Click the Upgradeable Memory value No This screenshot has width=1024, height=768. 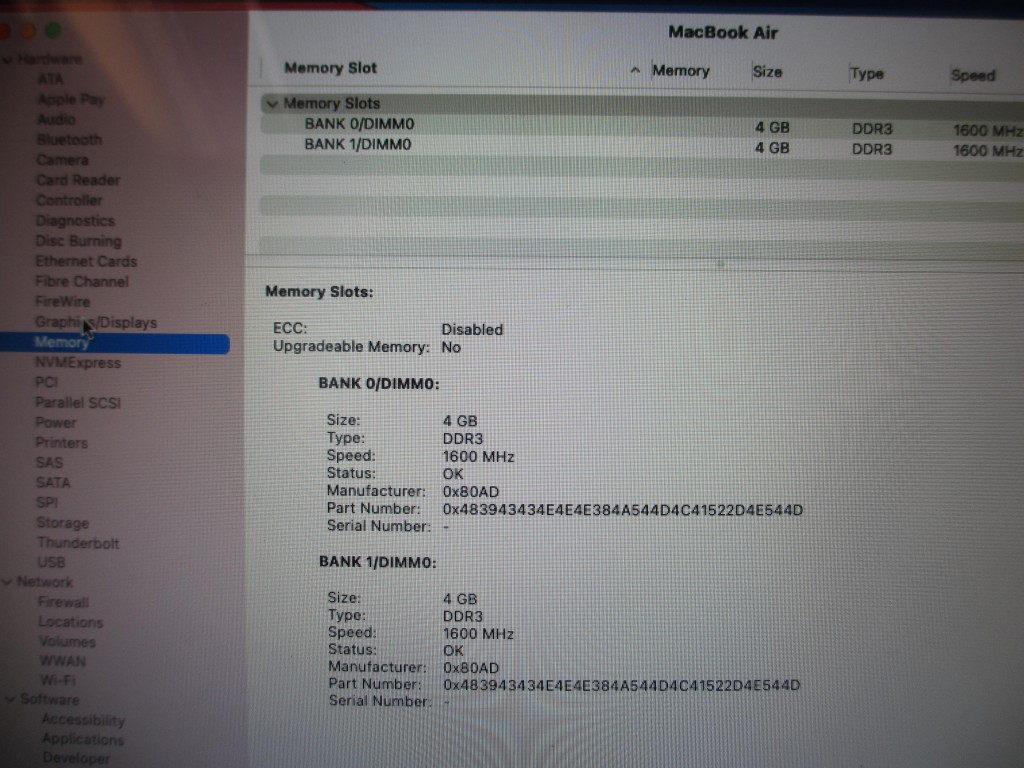point(451,347)
